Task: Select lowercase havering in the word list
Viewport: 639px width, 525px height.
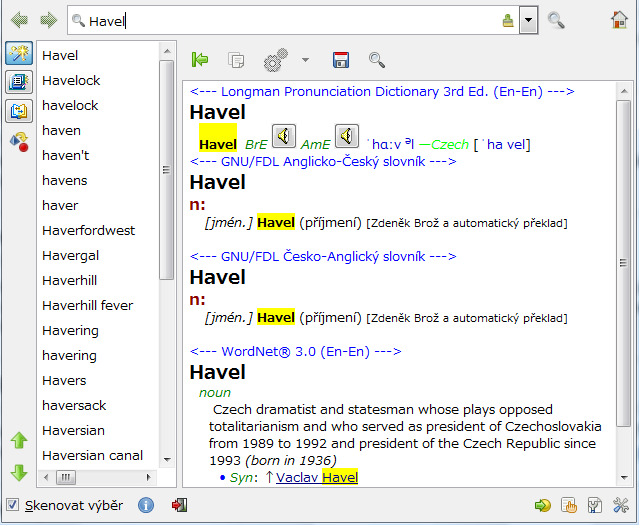Action: tap(69, 355)
